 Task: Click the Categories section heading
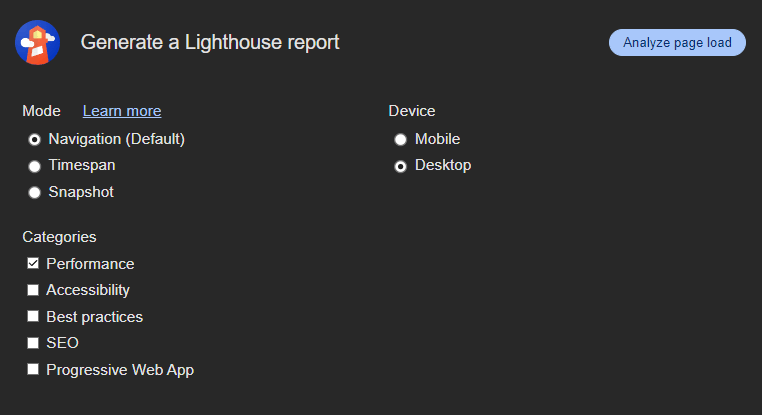[59, 237]
